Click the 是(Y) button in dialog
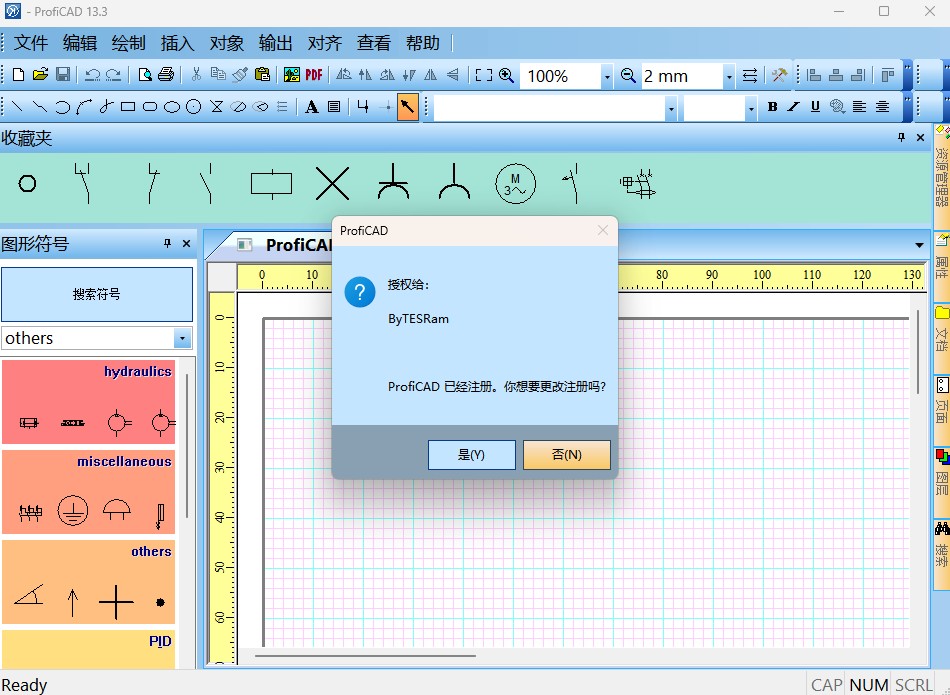 tap(471, 454)
